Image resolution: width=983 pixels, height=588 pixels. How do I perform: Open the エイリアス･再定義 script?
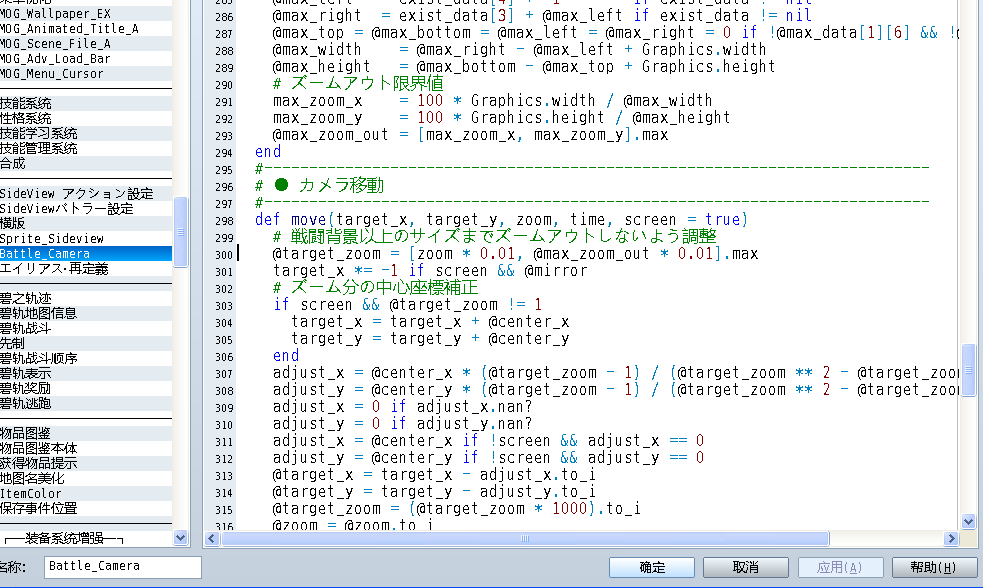(86, 269)
